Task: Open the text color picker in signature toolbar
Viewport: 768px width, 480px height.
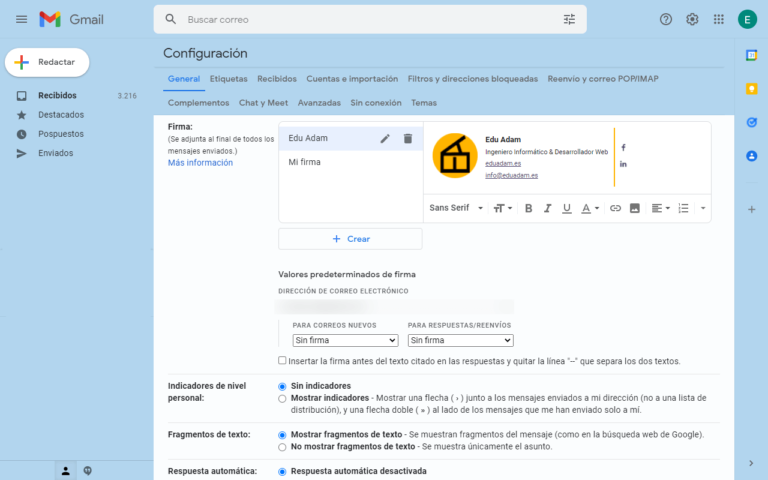Action: coord(590,208)
